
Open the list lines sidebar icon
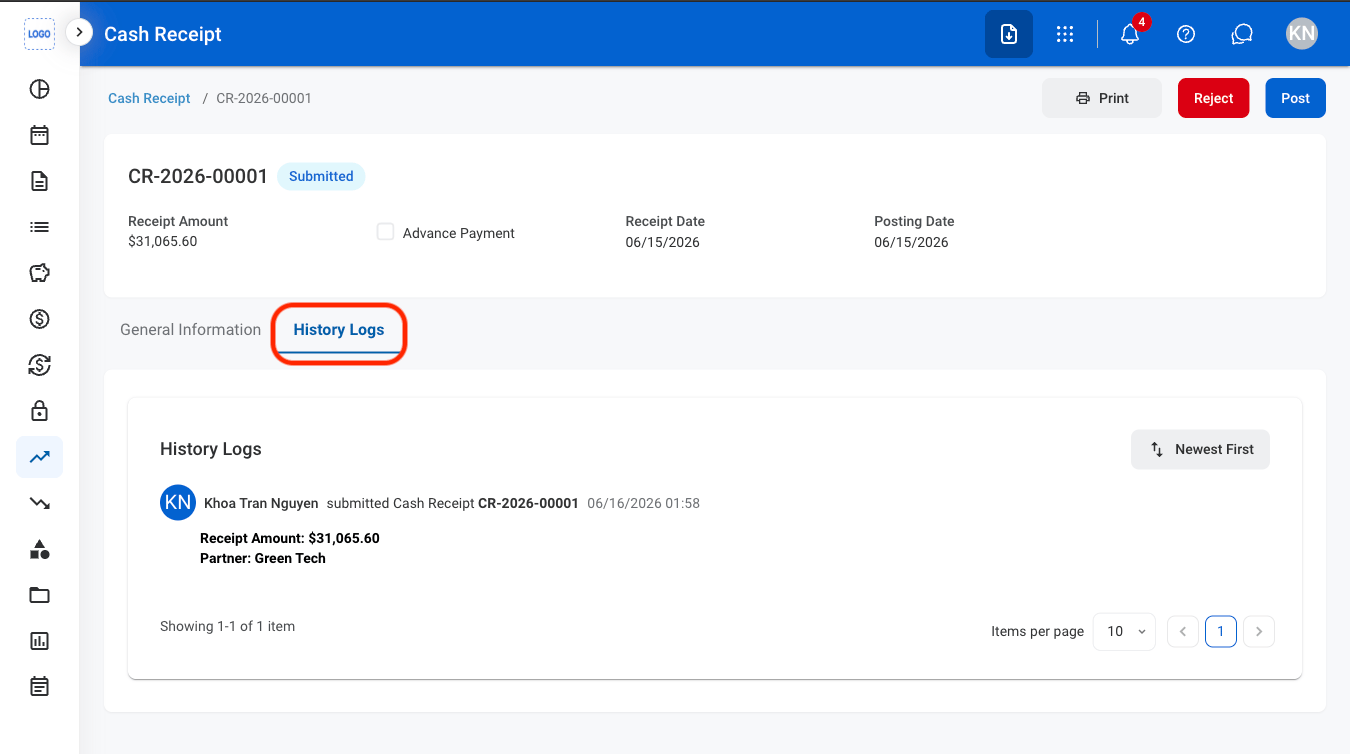pyautogui.click(x=39, y=227)
